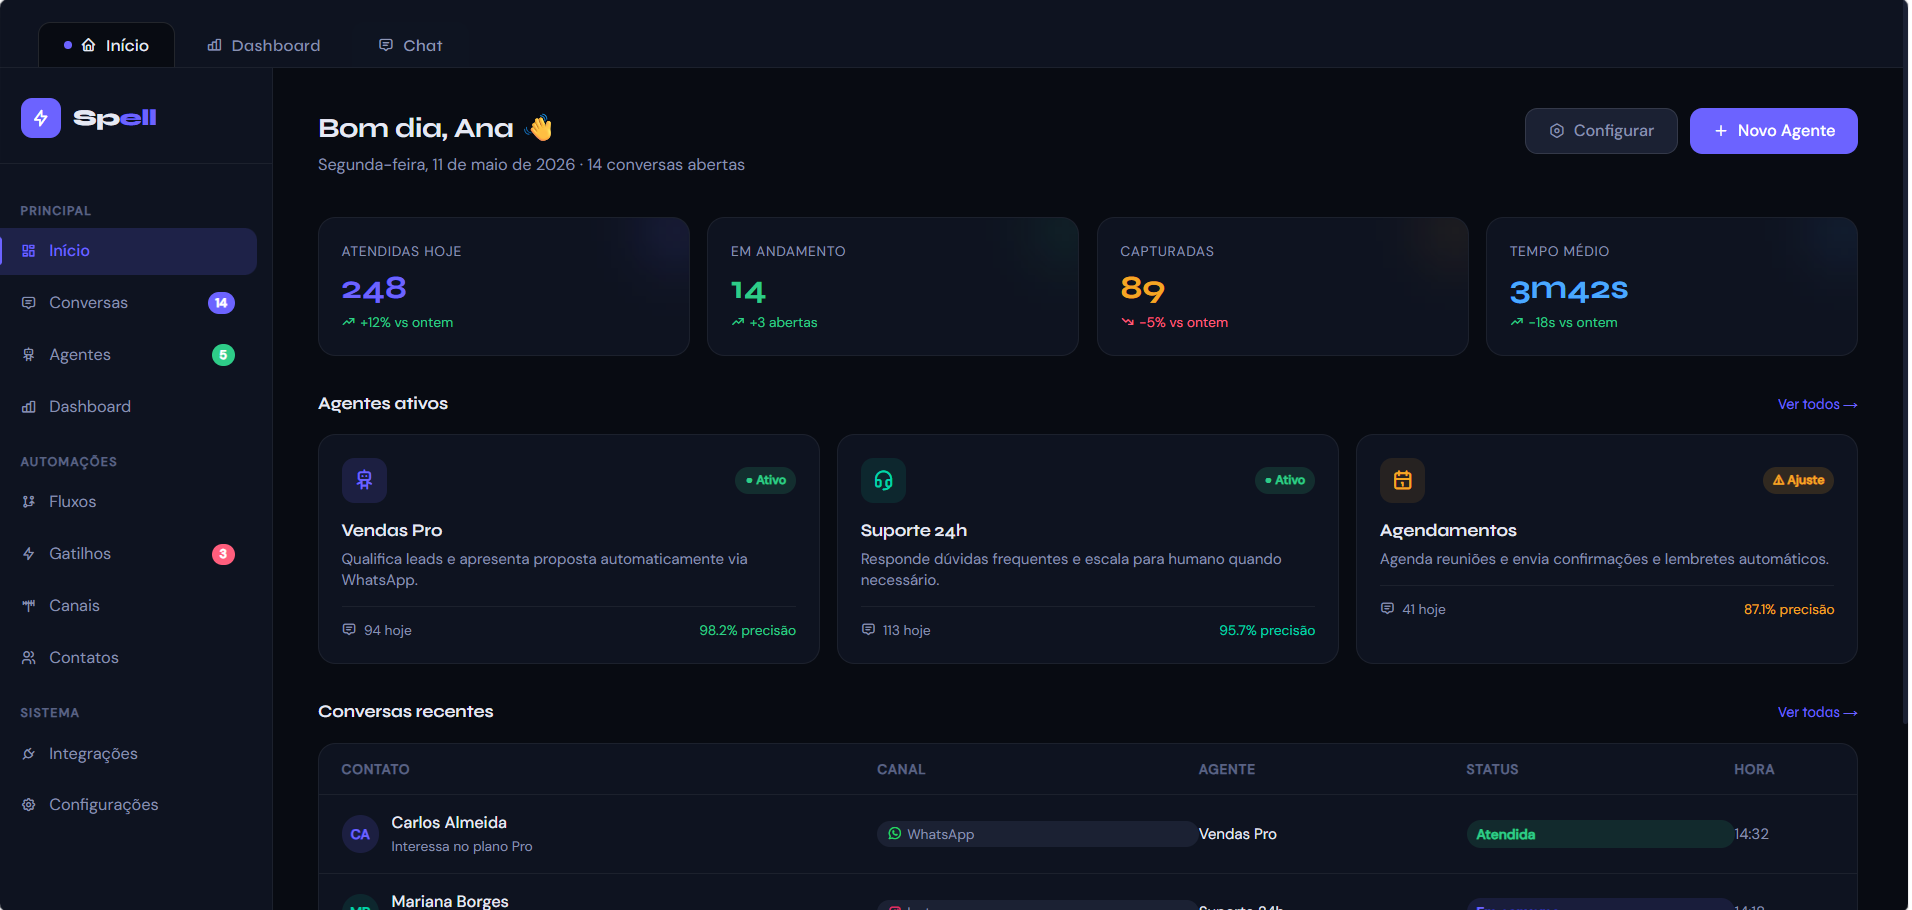Viewport: 1912px width, 910px height.
Task: Click the Suporte 24h headset icon
Action: [x=883, y=480]
